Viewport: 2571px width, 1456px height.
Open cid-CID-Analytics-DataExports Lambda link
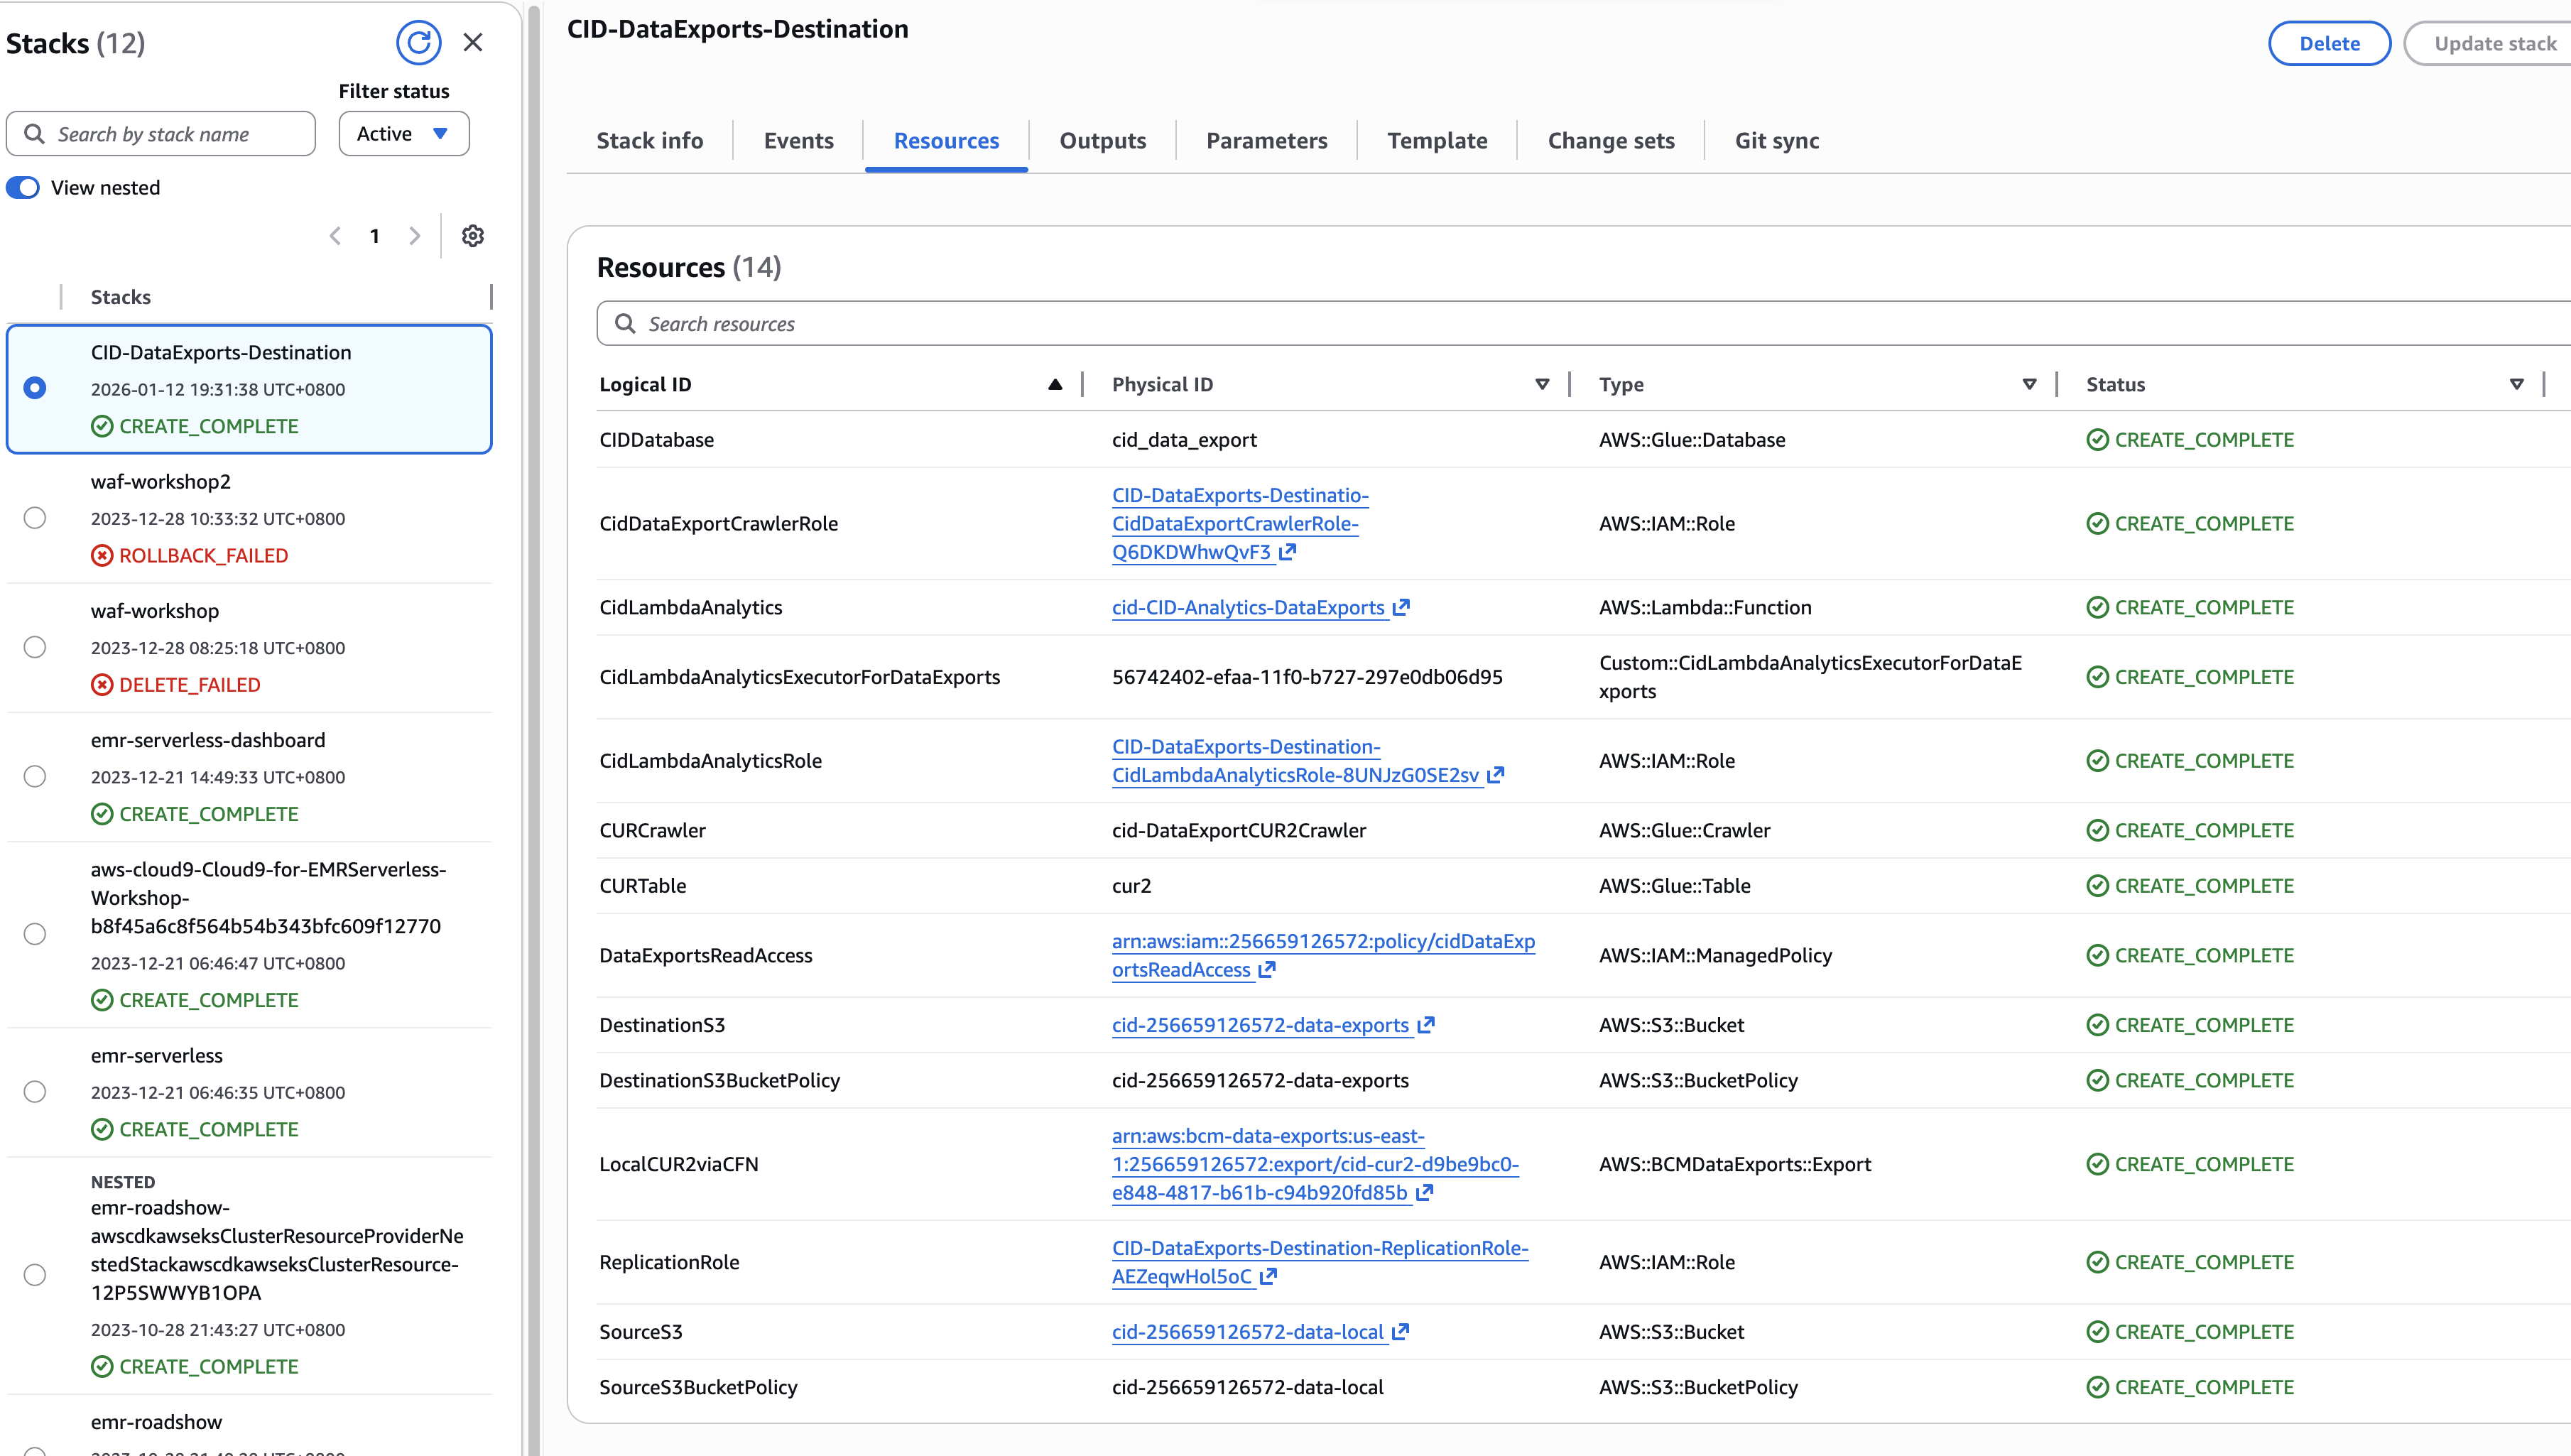1248,608
